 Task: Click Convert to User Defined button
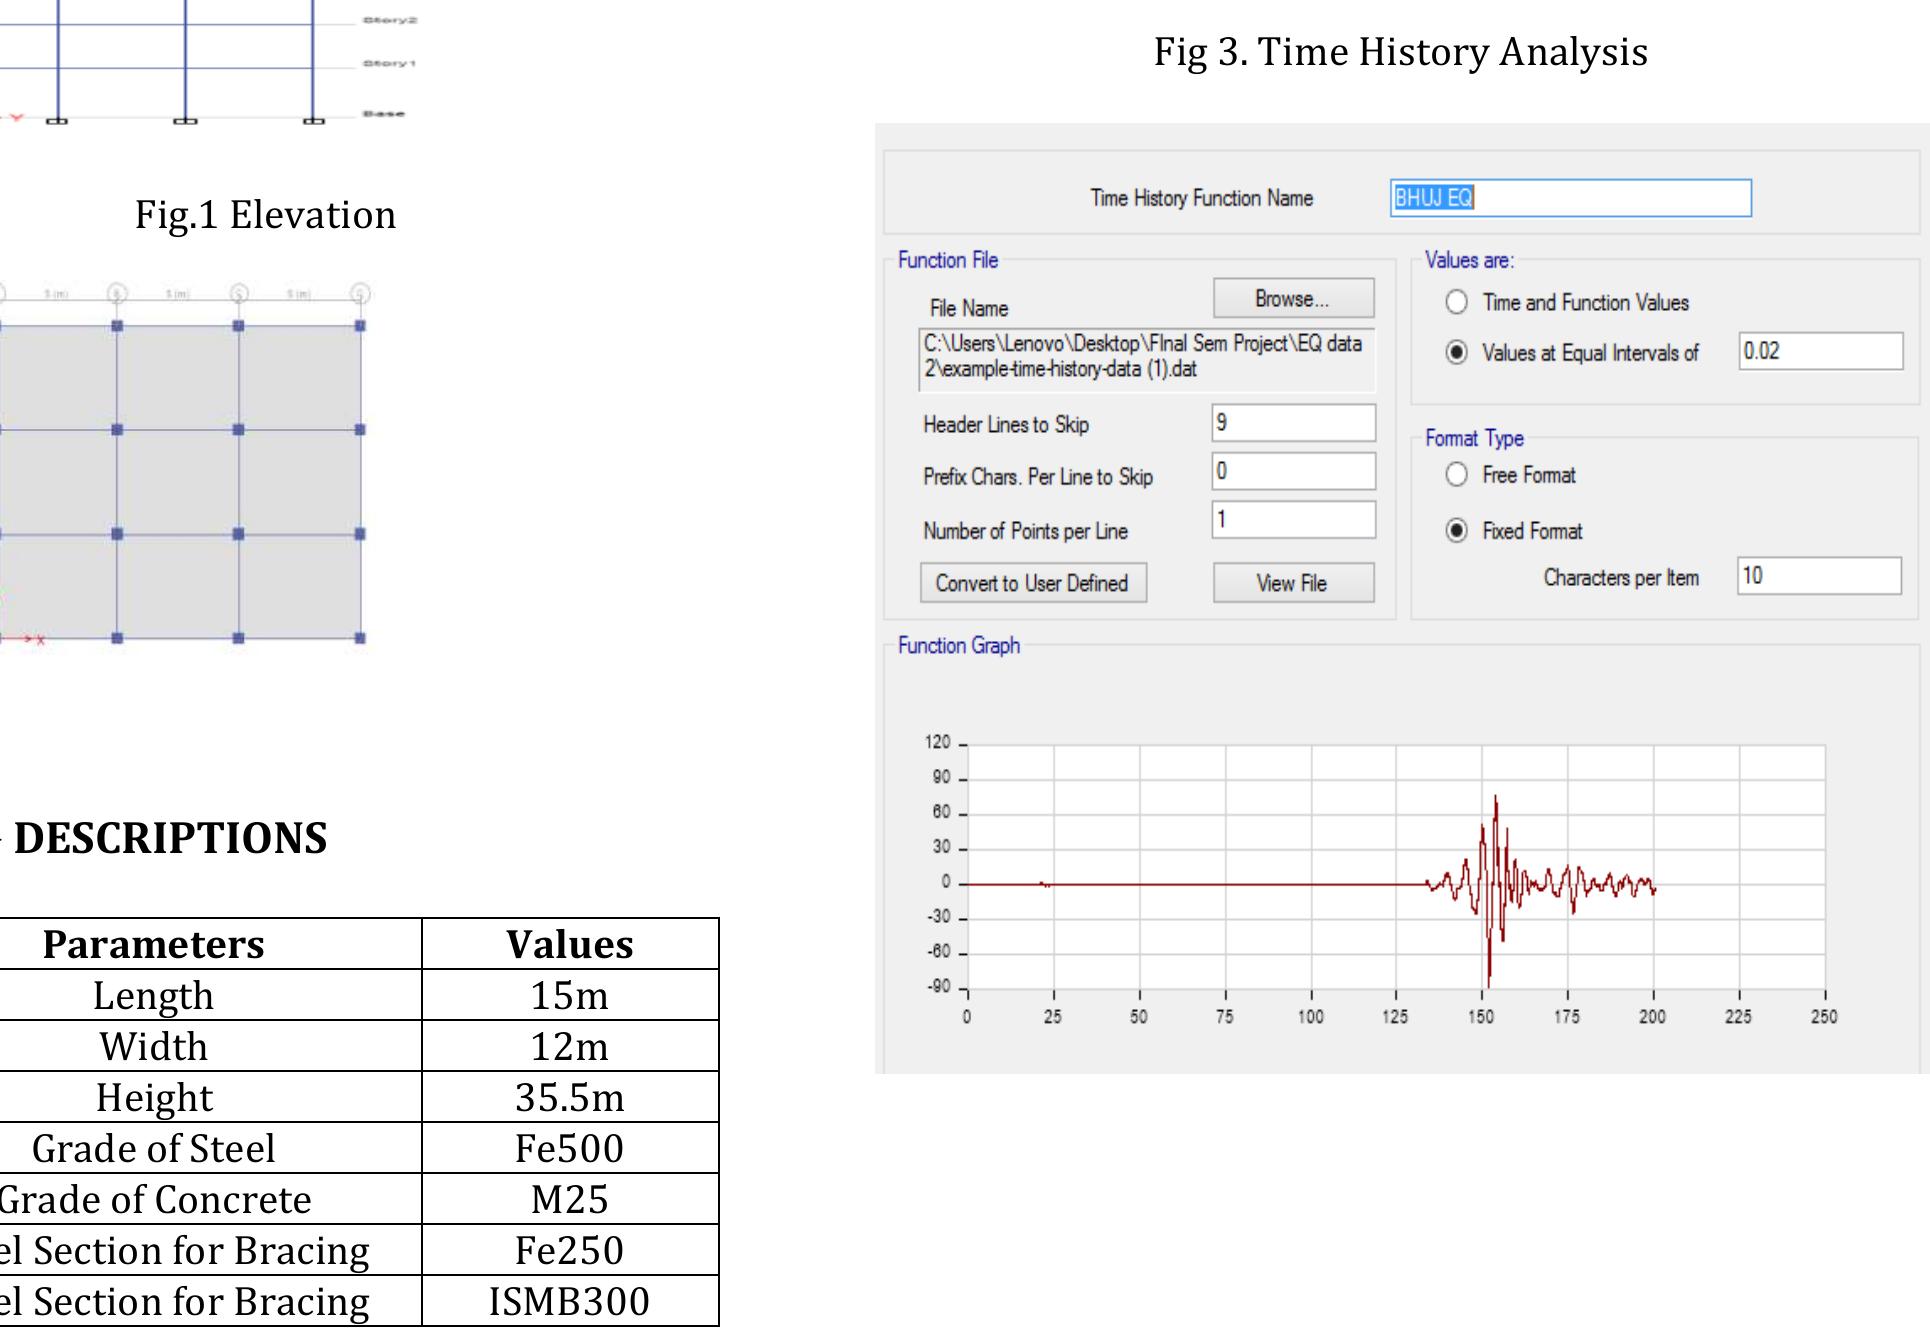[1033, 583]
